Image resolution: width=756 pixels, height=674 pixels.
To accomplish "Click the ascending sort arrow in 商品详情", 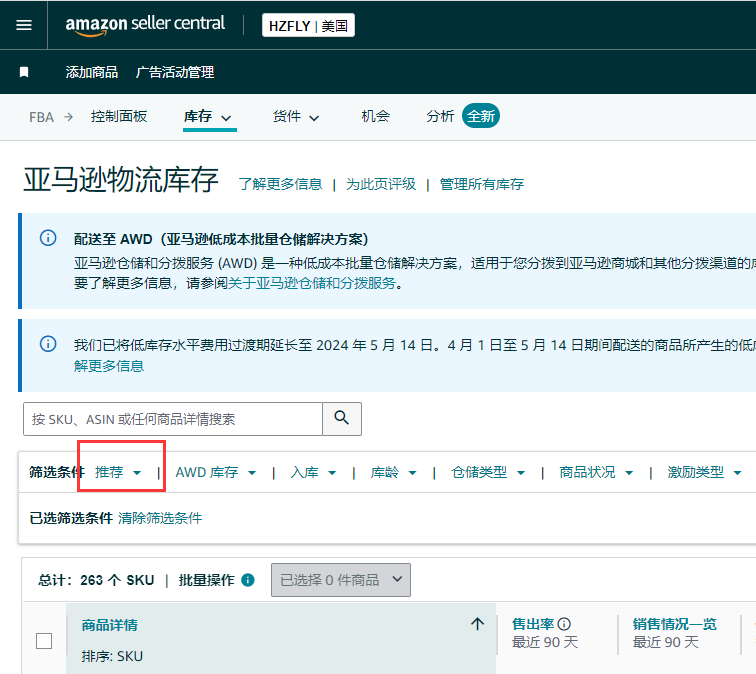I will (477, 623).
